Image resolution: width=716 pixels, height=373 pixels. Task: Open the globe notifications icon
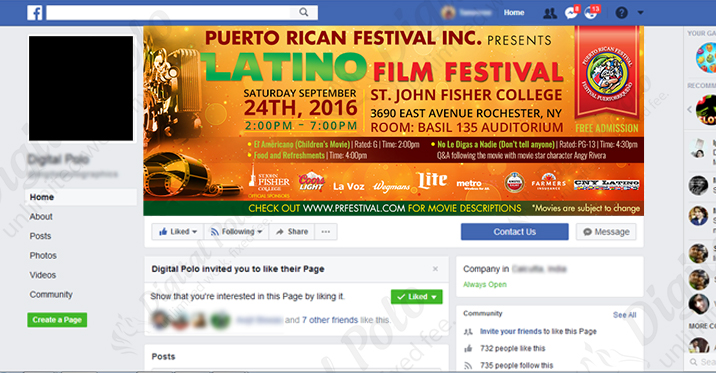591,13
